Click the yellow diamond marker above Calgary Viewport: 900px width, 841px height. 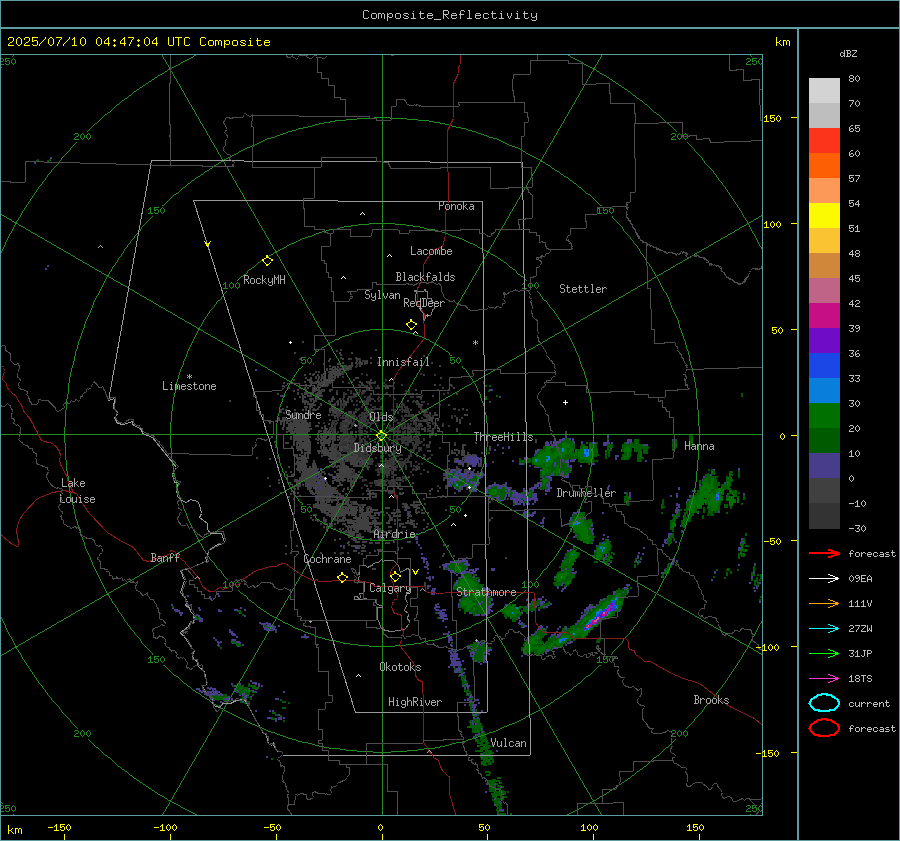[x=395, y=576]
